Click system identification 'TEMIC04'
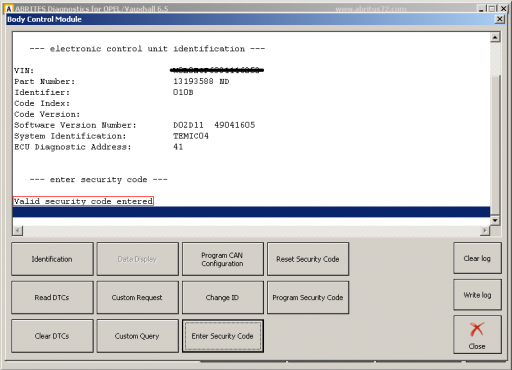The height and width of the screenshot is (370, 512). (191, 136)
